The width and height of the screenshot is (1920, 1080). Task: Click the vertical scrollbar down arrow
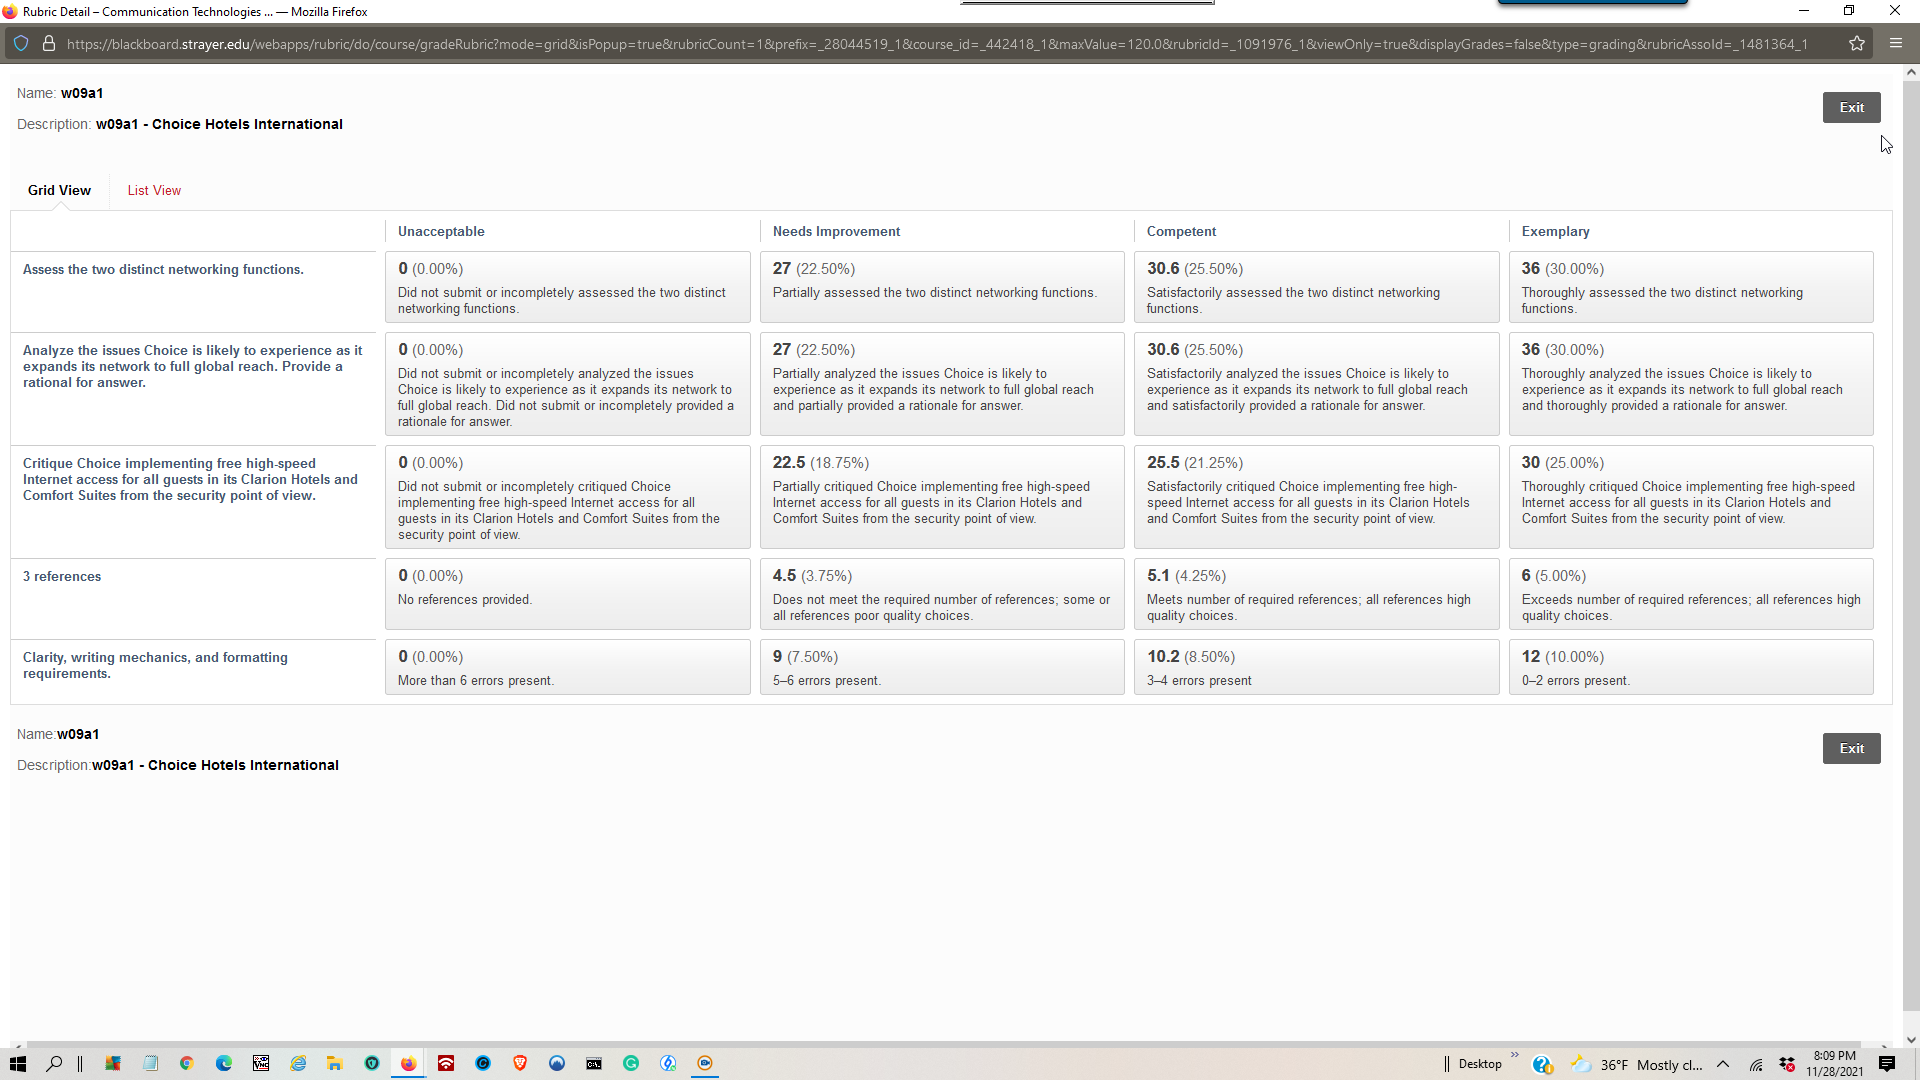coord(1911,1040)
